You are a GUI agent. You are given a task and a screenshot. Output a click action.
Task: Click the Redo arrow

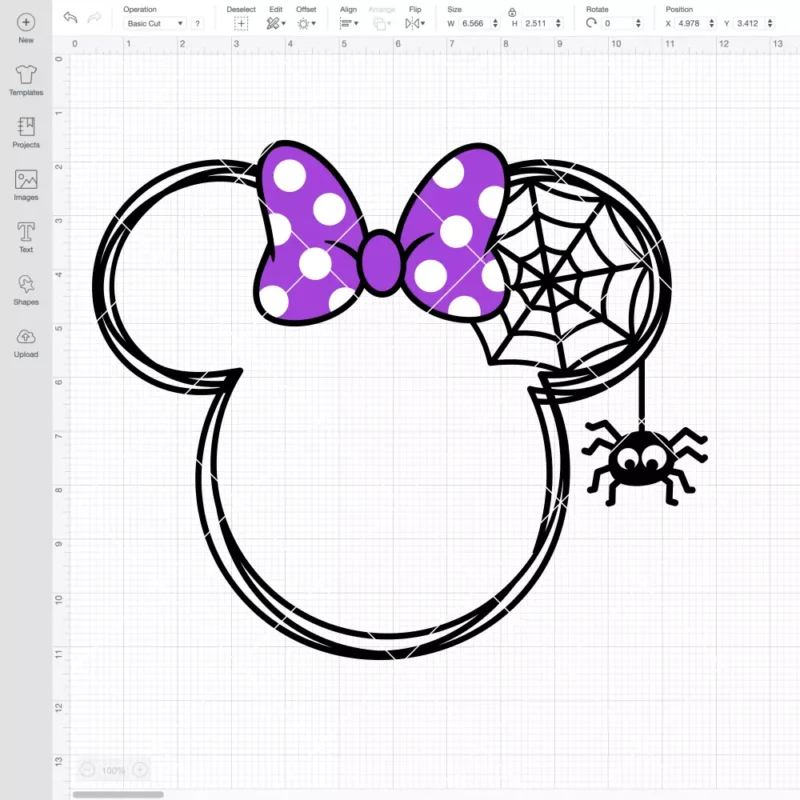tap(94, 18)
